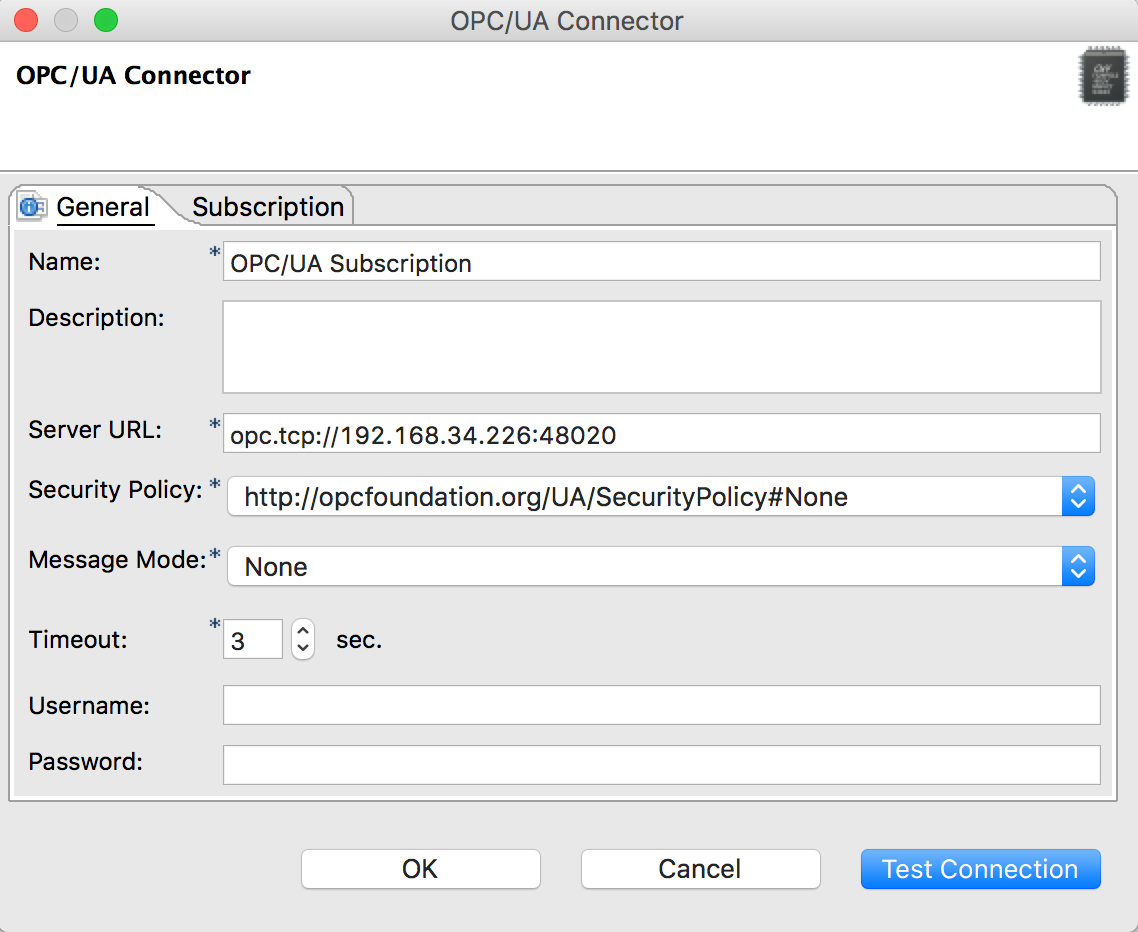The image size is (1138, 932).
Task: Click the "Description:" label
Action: click(x=97, y=318)
